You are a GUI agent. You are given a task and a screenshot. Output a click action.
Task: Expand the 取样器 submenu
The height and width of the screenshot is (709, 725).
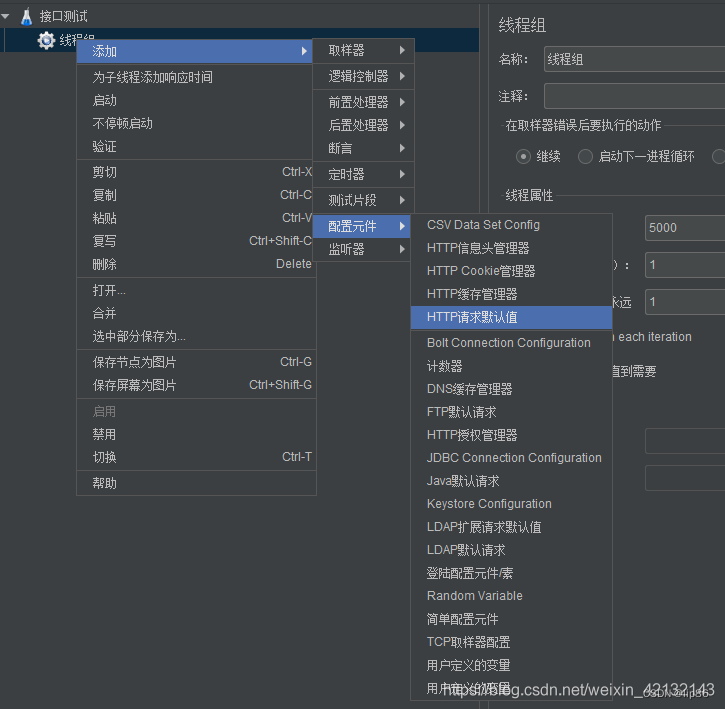click(363, 50)
